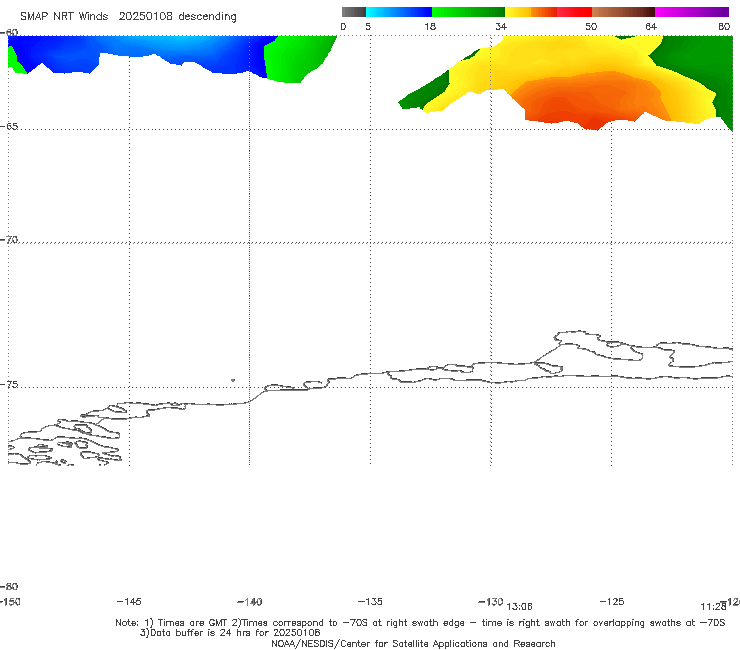Click the small island marker near -141
740x650 pixels.
pyautogui.click(x=233, y=380)
